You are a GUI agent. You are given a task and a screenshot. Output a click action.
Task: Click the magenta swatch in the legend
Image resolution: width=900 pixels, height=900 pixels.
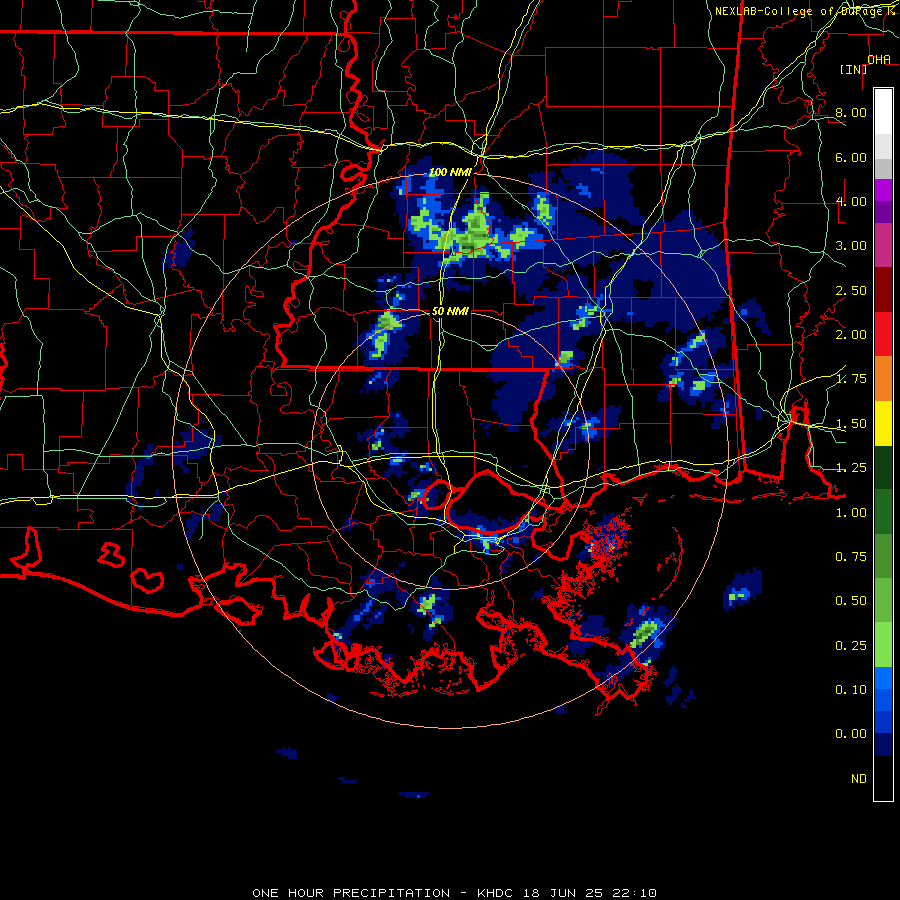pos(883,190)
